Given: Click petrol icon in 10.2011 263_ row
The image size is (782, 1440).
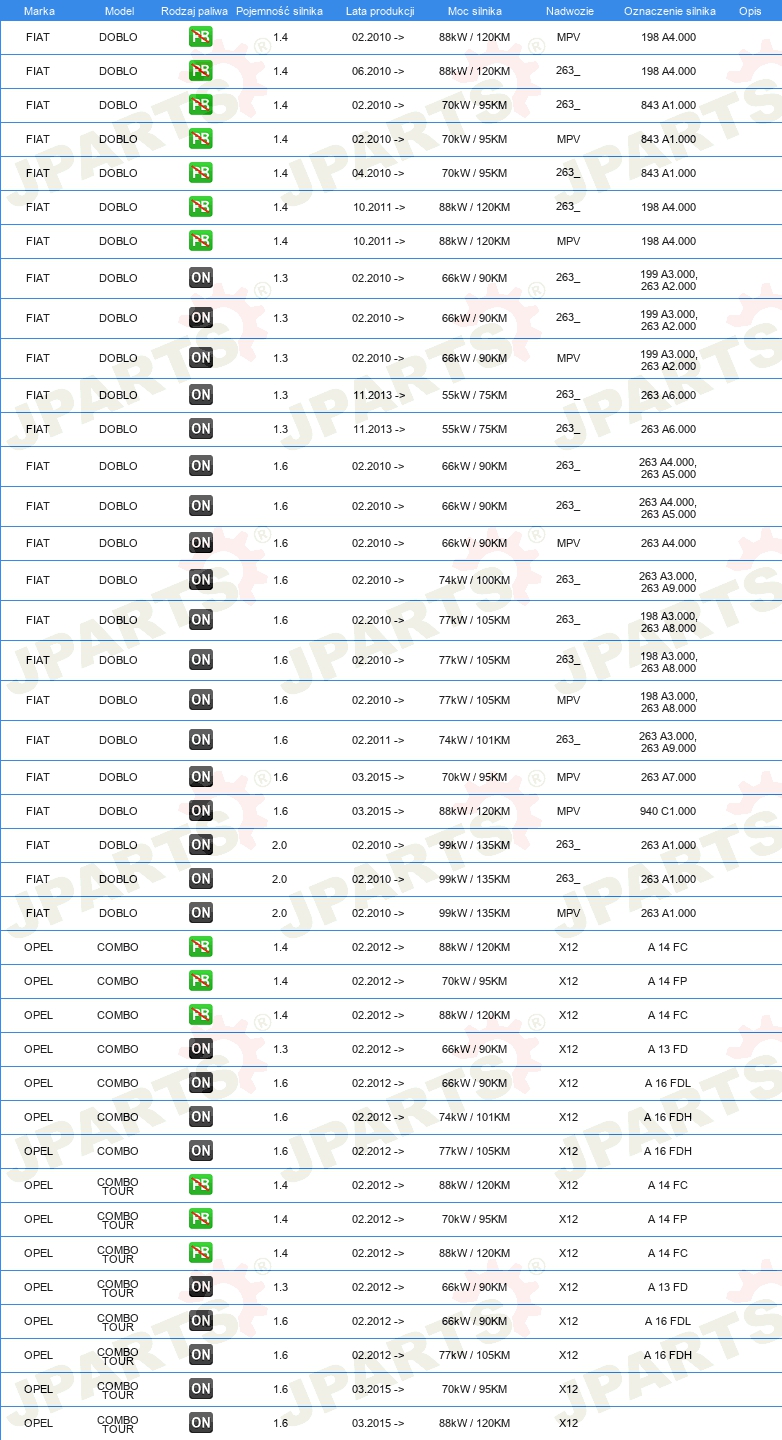Looking at the screenshot, I should tap(200, 207).
